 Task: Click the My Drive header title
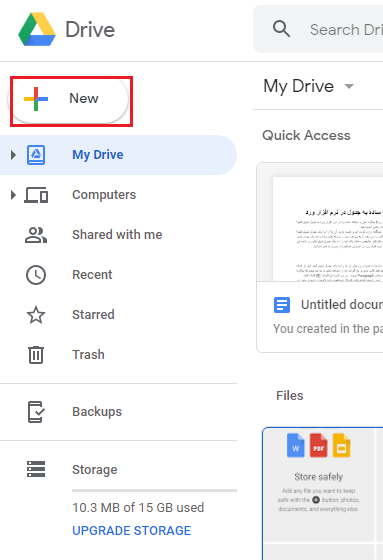[299, 86]
